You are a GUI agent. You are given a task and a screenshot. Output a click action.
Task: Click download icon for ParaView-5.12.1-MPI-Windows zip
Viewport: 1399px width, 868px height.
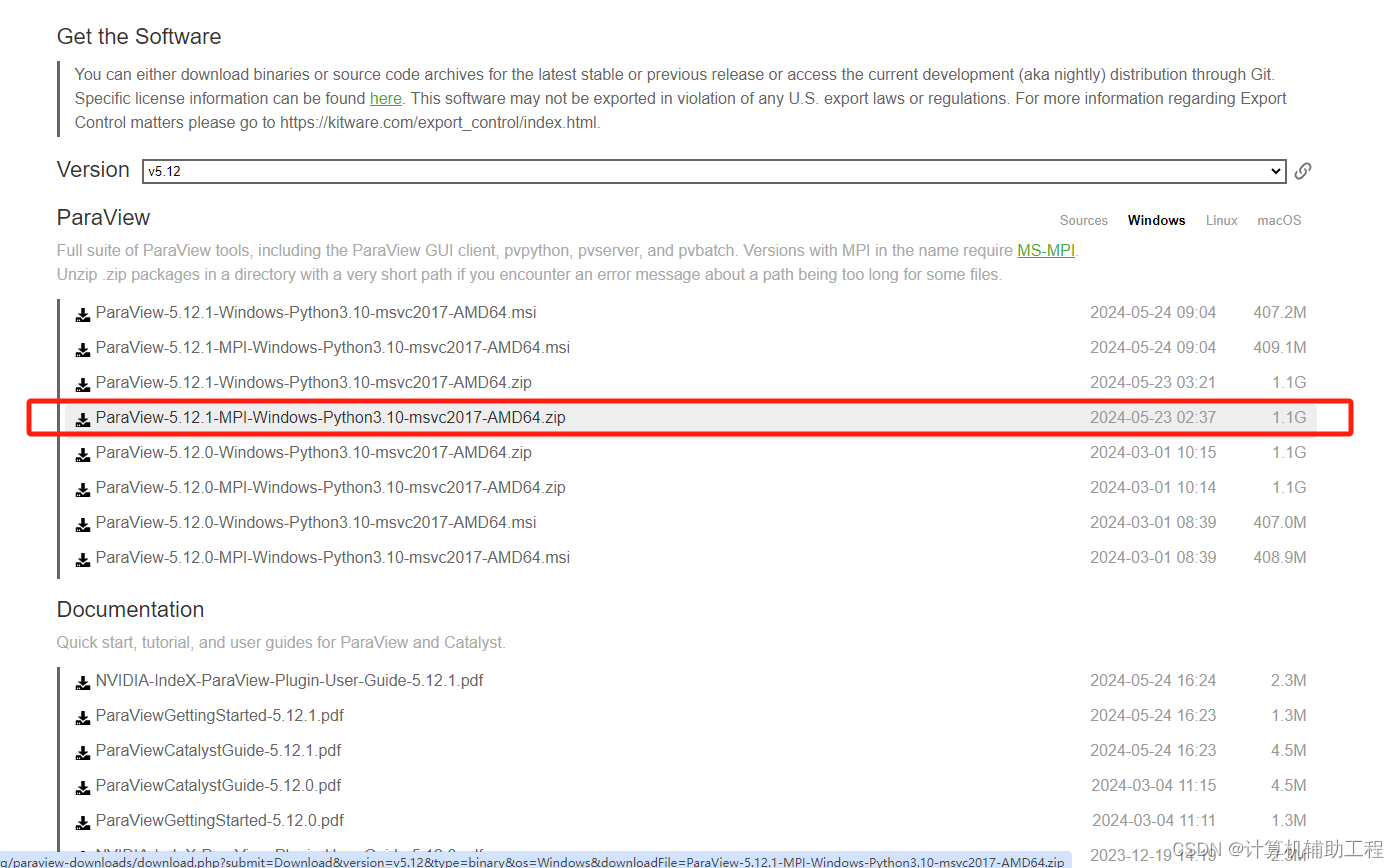[x=83, y=420]
